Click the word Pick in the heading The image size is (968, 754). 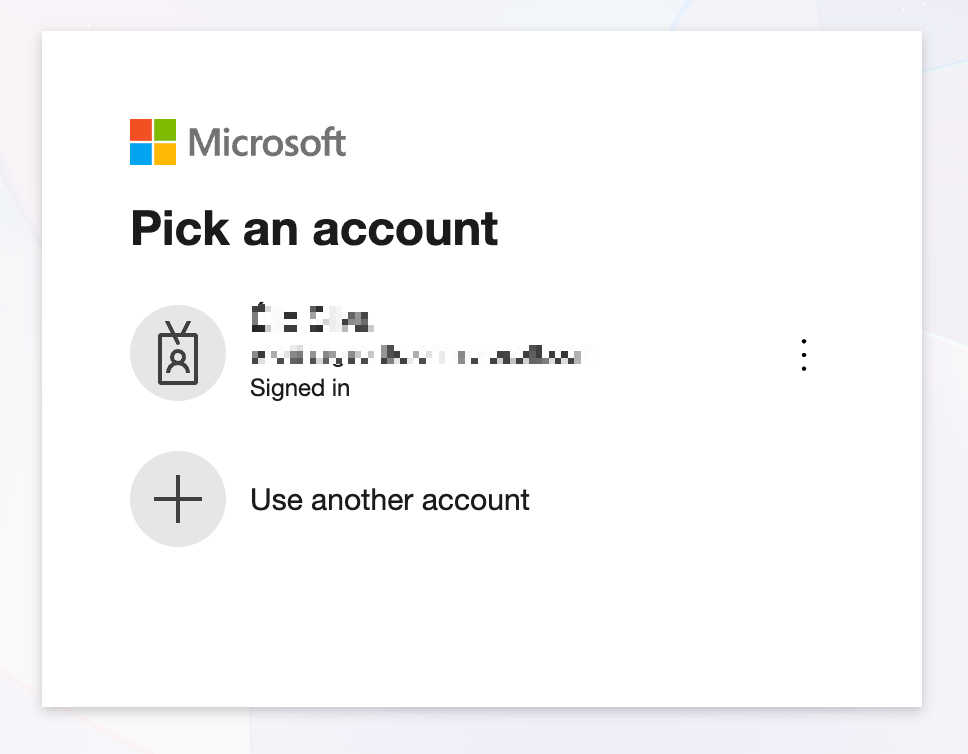(x=180, y=228)
